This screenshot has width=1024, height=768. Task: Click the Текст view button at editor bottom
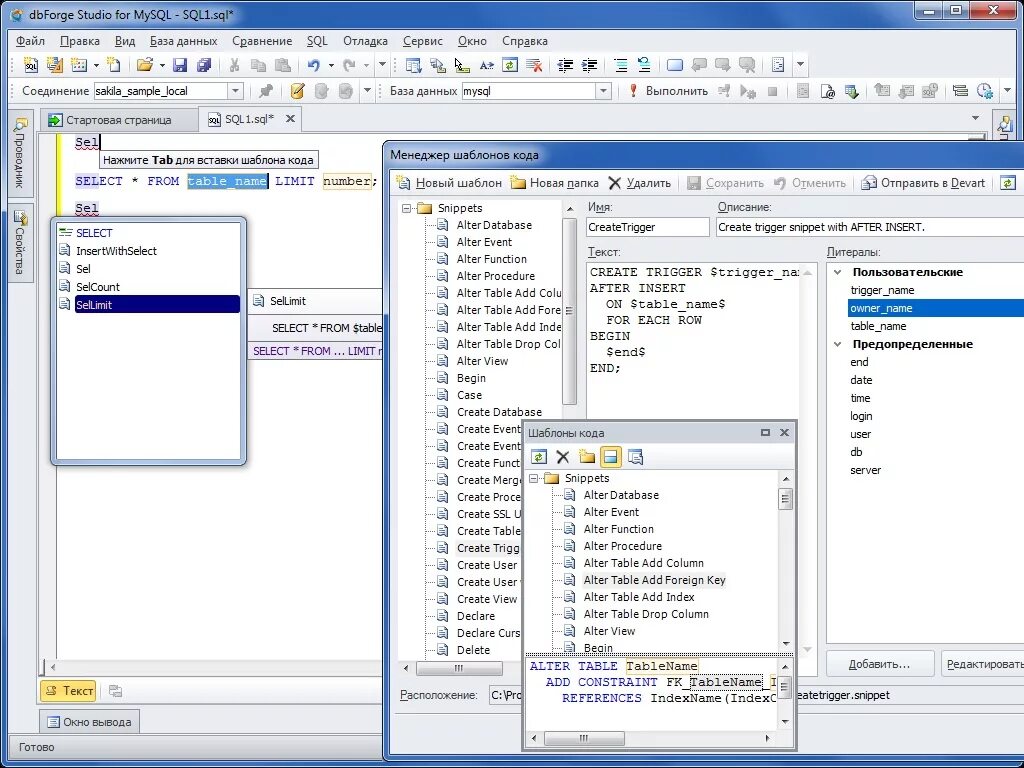coord(68,691)
